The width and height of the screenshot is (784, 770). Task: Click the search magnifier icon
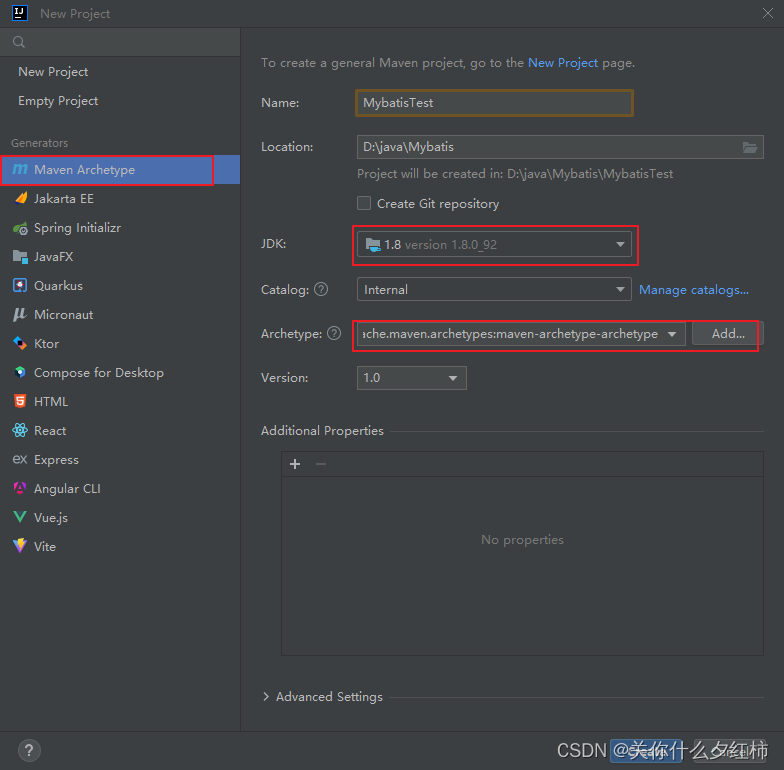coord(18,42)
